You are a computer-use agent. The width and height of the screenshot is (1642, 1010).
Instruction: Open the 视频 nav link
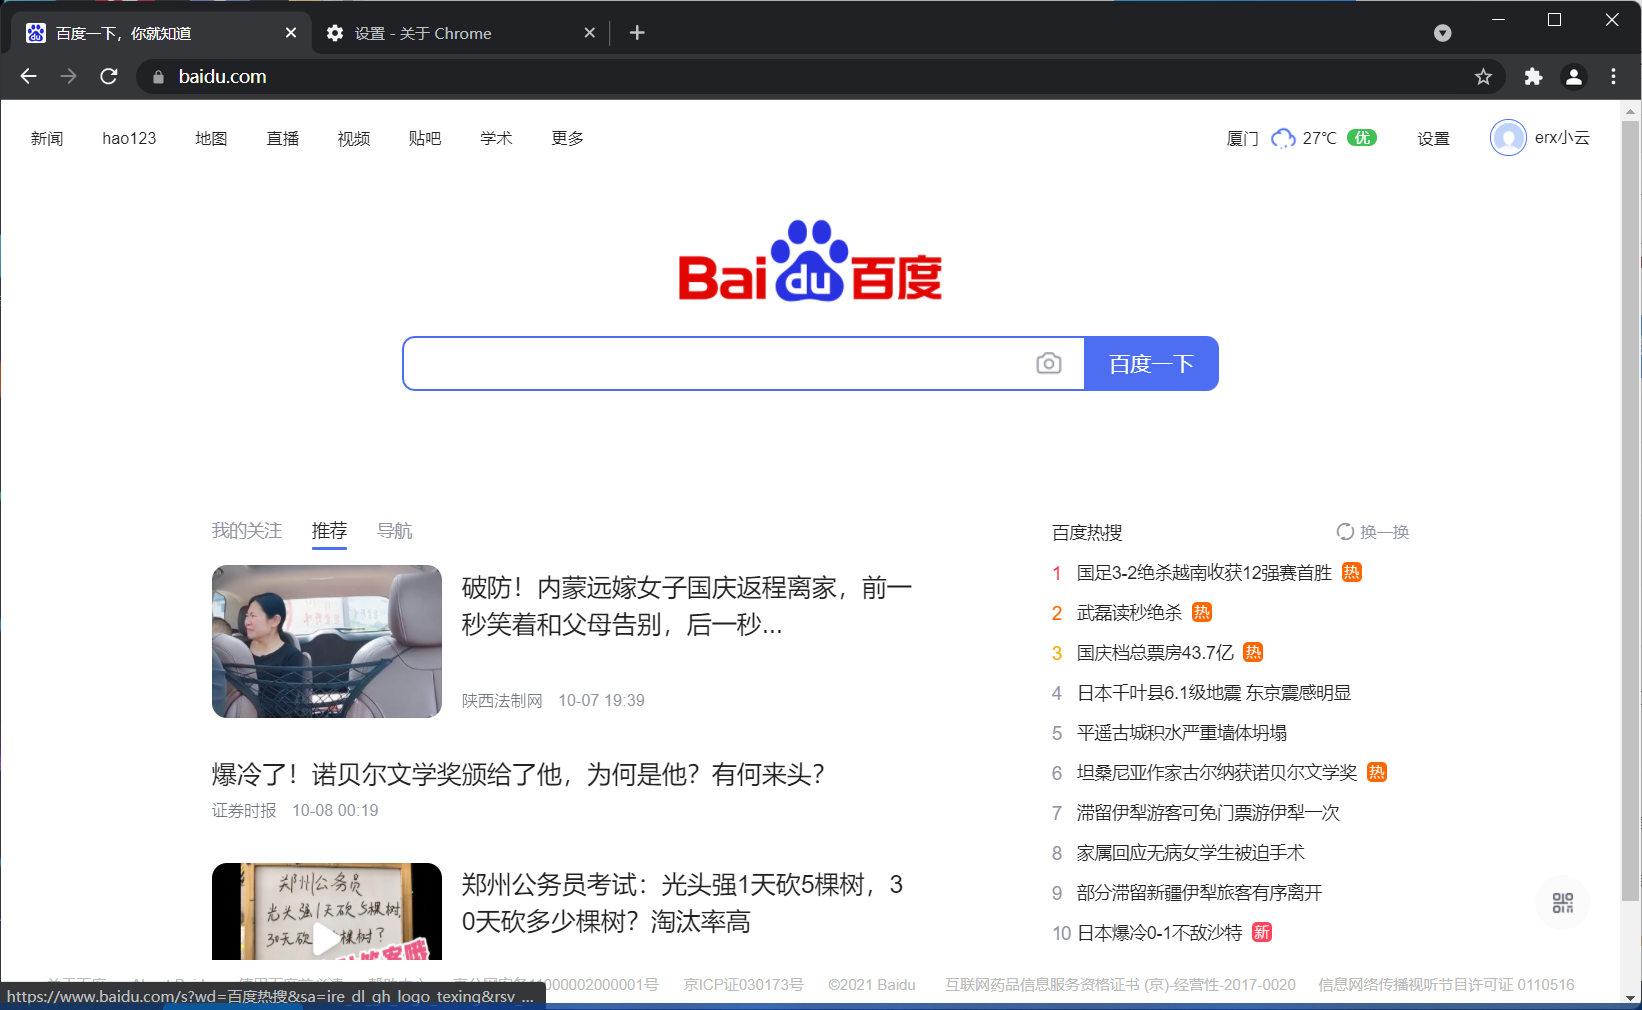pos(354,138)
